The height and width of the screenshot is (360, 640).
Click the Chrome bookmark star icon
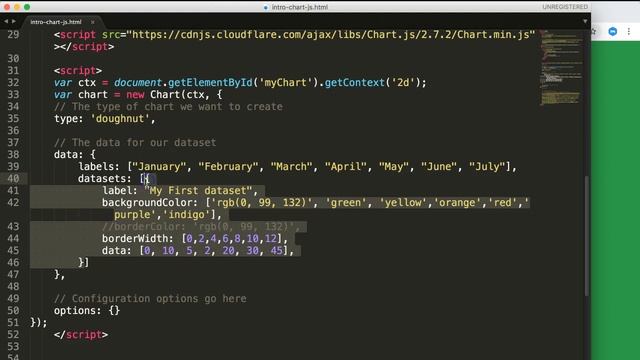[x=594, y=31]
